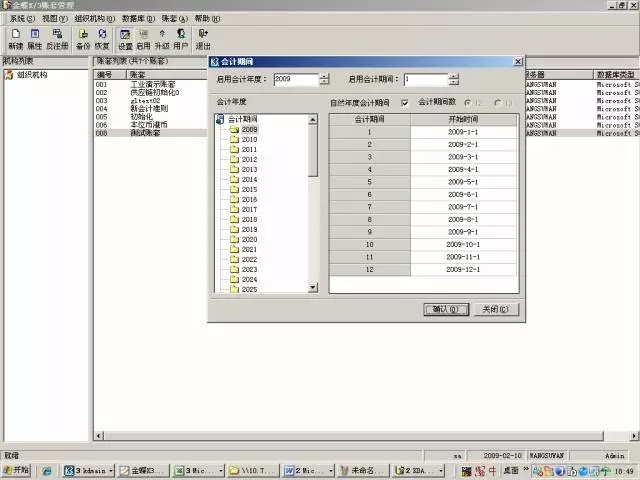The width and height of the screenshot is (640, 480).
Task: Click the 设置 (Settings) toolbar icon
Action: [x=125, y=39]
